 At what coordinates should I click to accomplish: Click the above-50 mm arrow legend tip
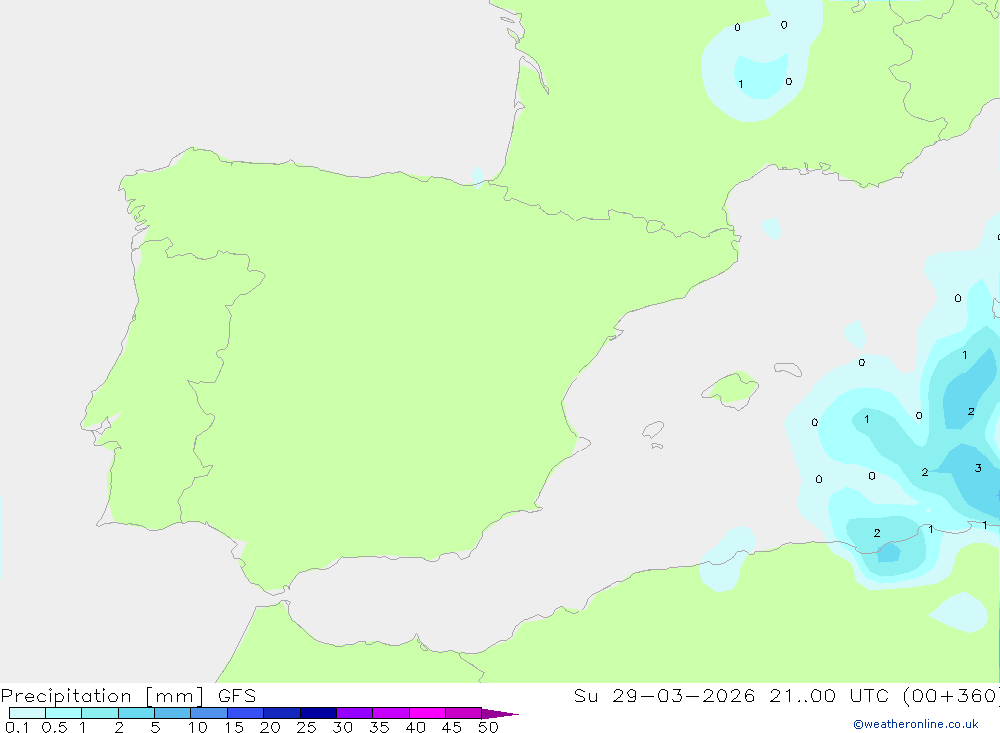(x=500, y=713)
